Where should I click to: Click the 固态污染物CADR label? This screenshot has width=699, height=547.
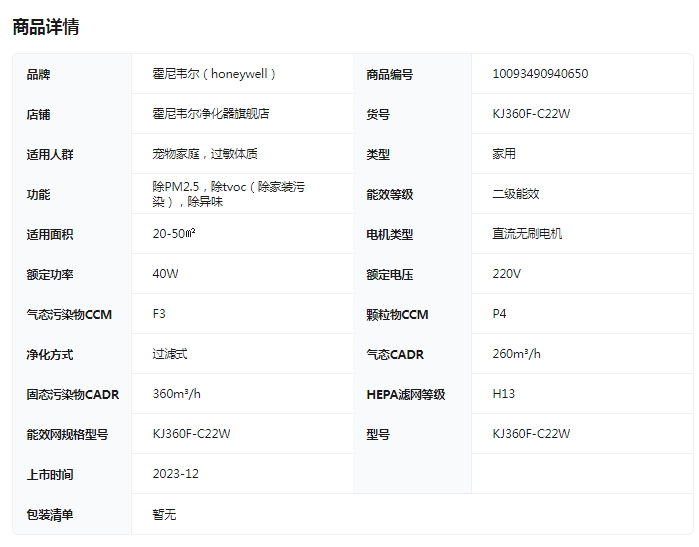tap(73, 395)
